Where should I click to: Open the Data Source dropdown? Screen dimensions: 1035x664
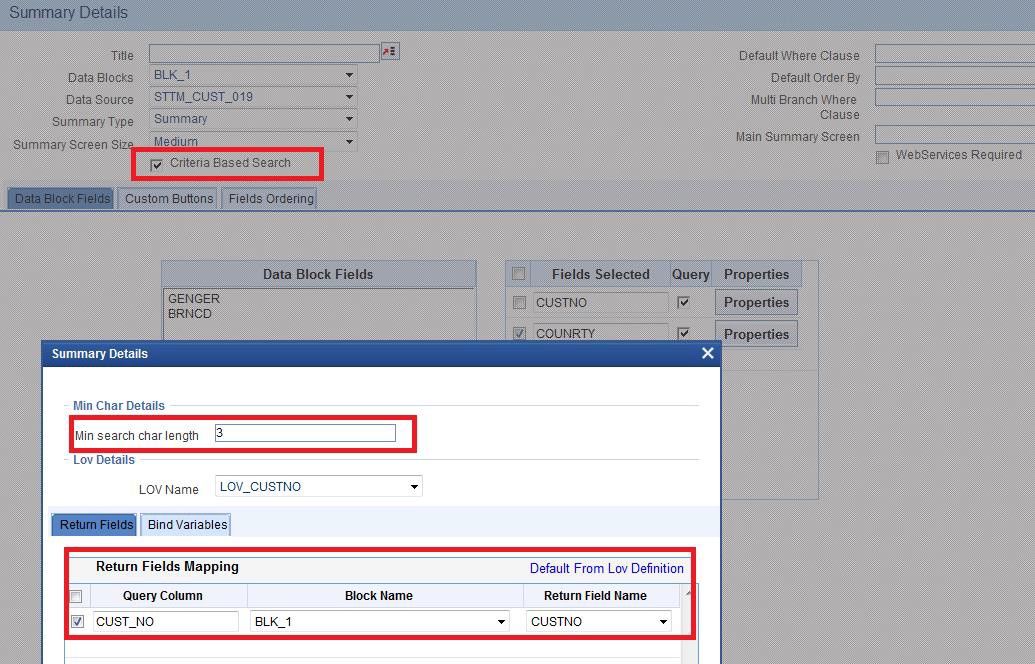253,97
